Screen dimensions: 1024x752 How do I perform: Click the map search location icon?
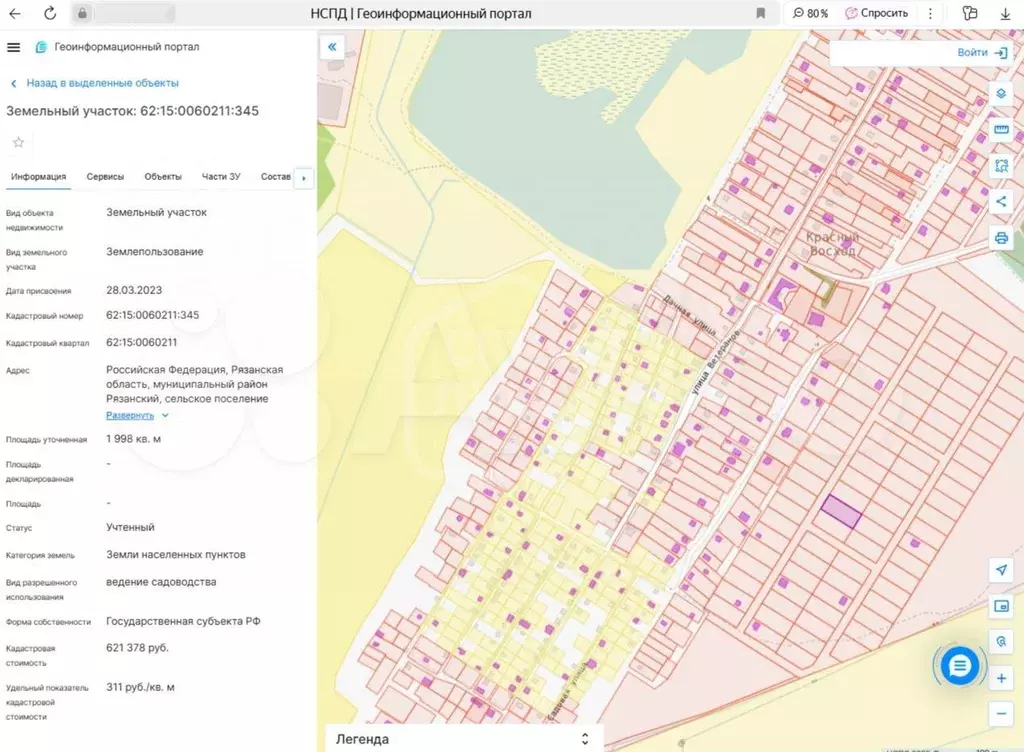pyautogui.click(x=1001, y=642)
